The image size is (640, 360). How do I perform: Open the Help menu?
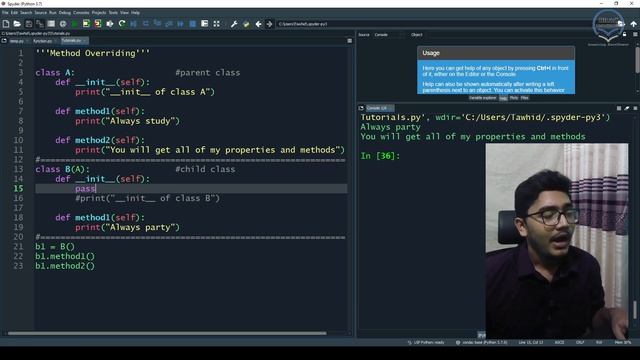tap(135, 13)
